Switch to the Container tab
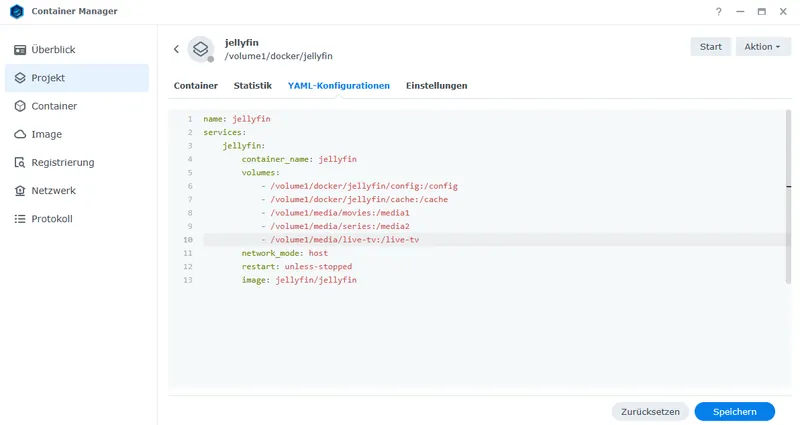Image resolution: width=800 pixels, height=425 pixels. [195, 86]
